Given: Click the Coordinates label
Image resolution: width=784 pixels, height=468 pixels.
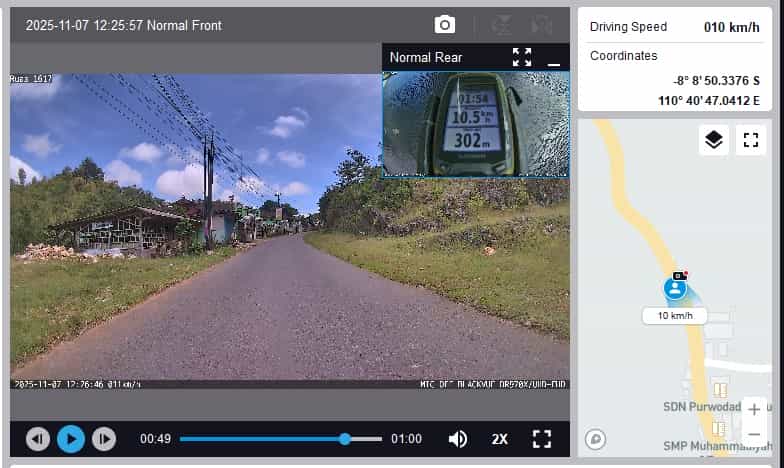Looking at the screenshot, I should pos(624,56).
